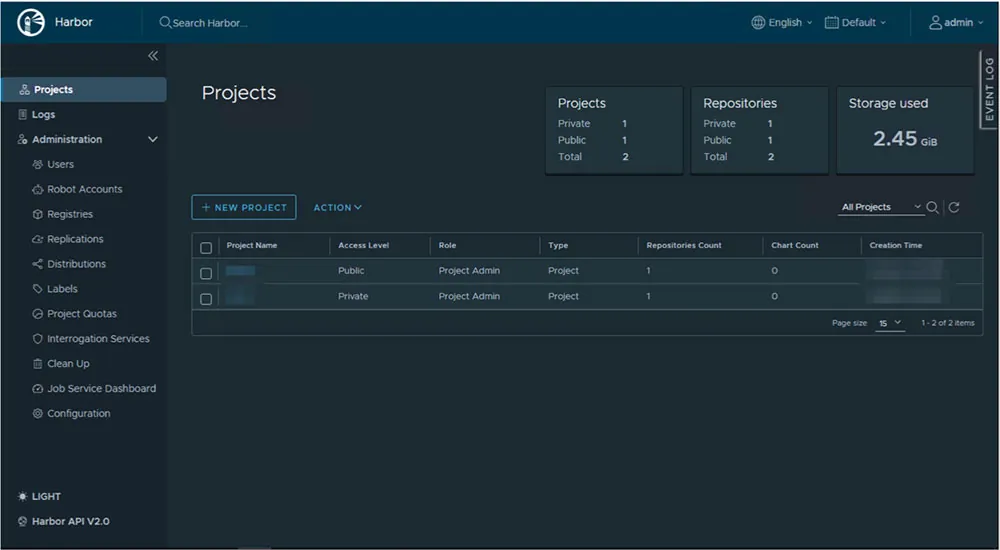Tick the checkbox for the Private project row
The width and height of the screenshot is (1000, 550).
tap(206, 299)
